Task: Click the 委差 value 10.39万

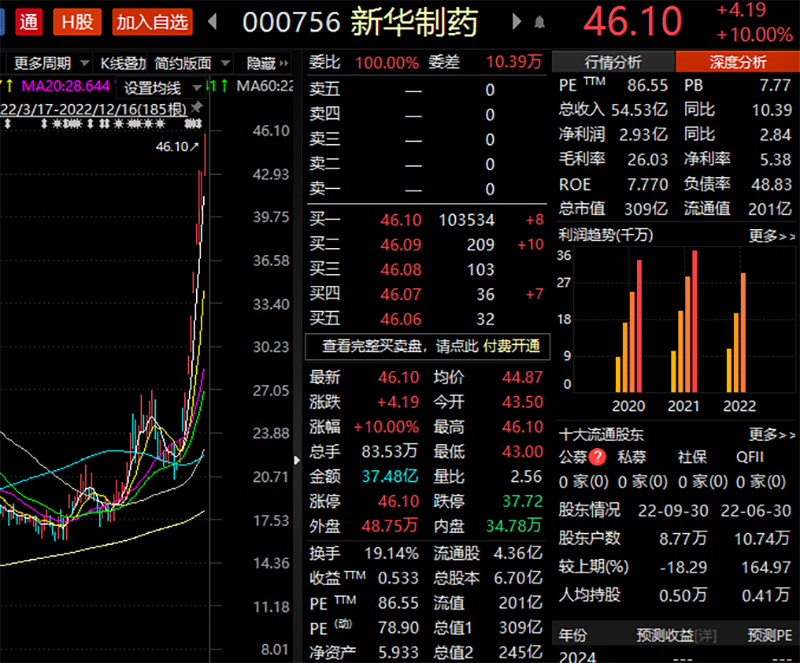Action: coord(514,62)
